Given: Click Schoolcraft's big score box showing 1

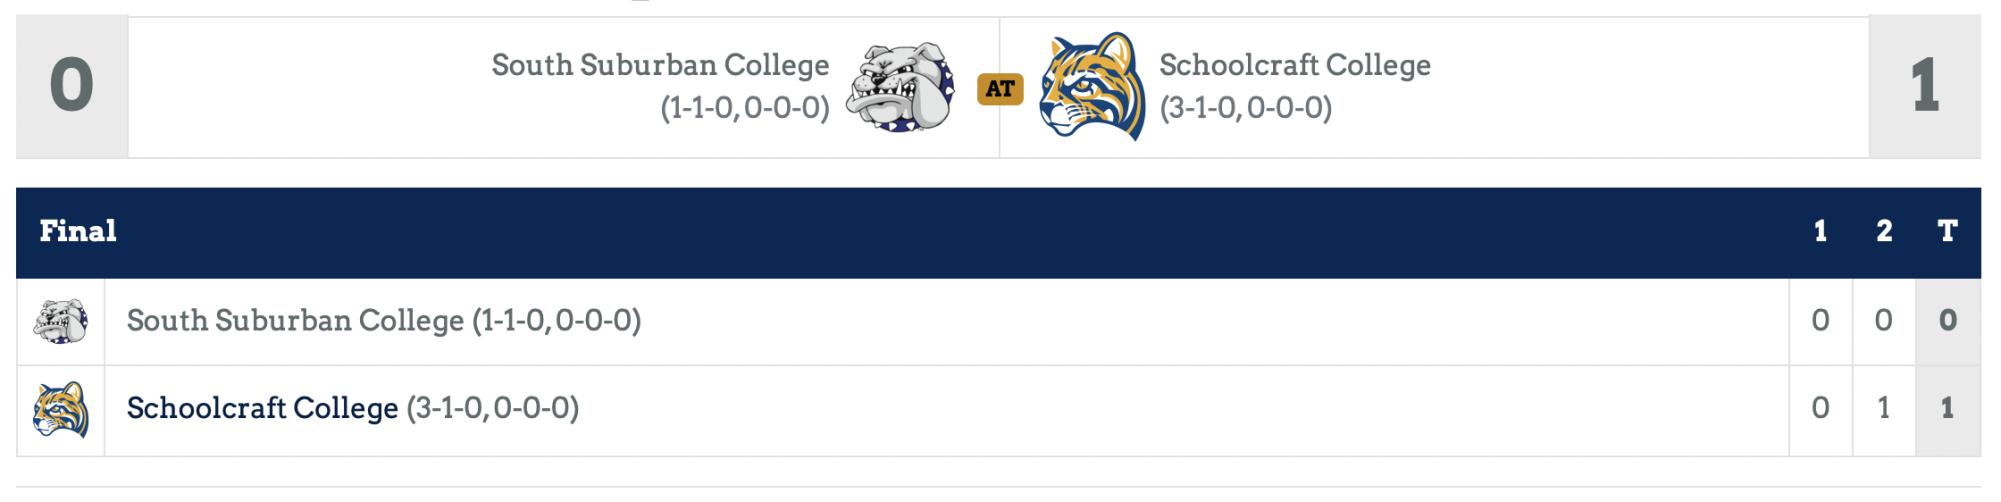Looking at the screenshot, I should point(1925,87).
